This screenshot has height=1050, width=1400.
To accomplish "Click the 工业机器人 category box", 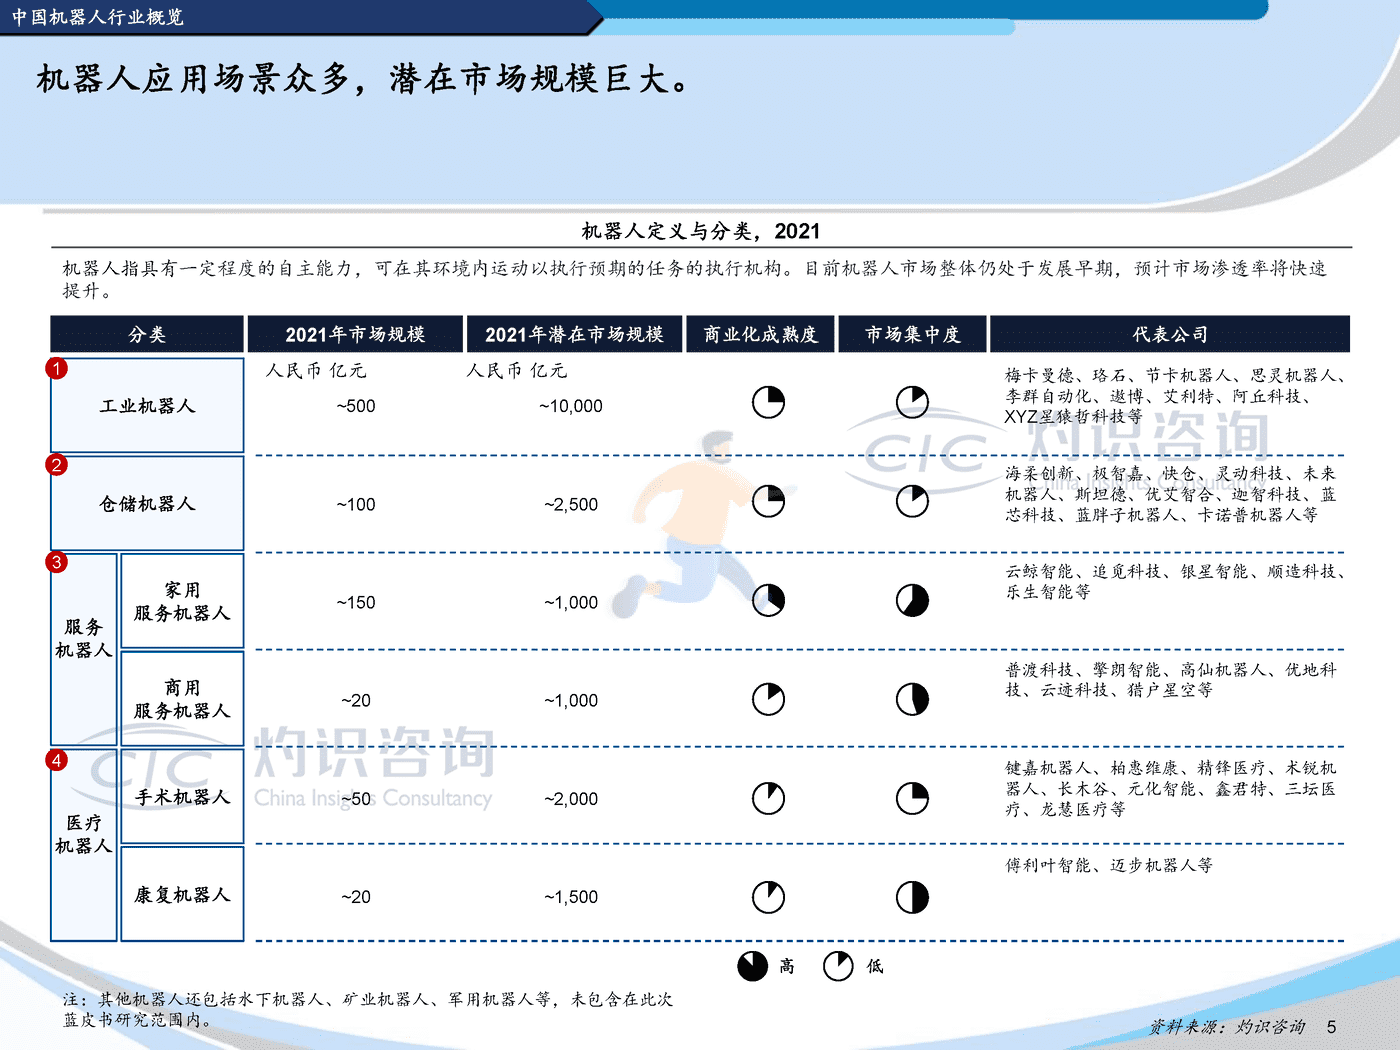I will coord(147,405).
